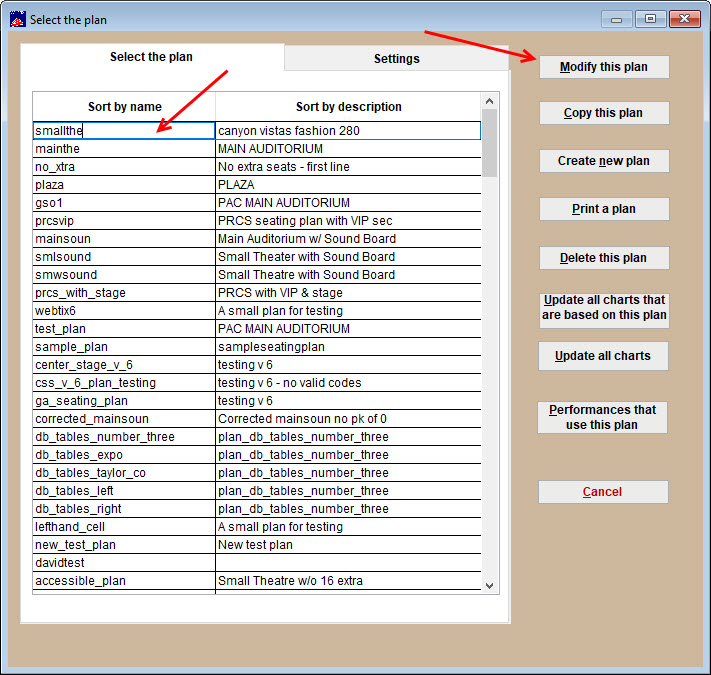Choose Create new plan
The image size is (711, 675).
click(x=604, y=161)
